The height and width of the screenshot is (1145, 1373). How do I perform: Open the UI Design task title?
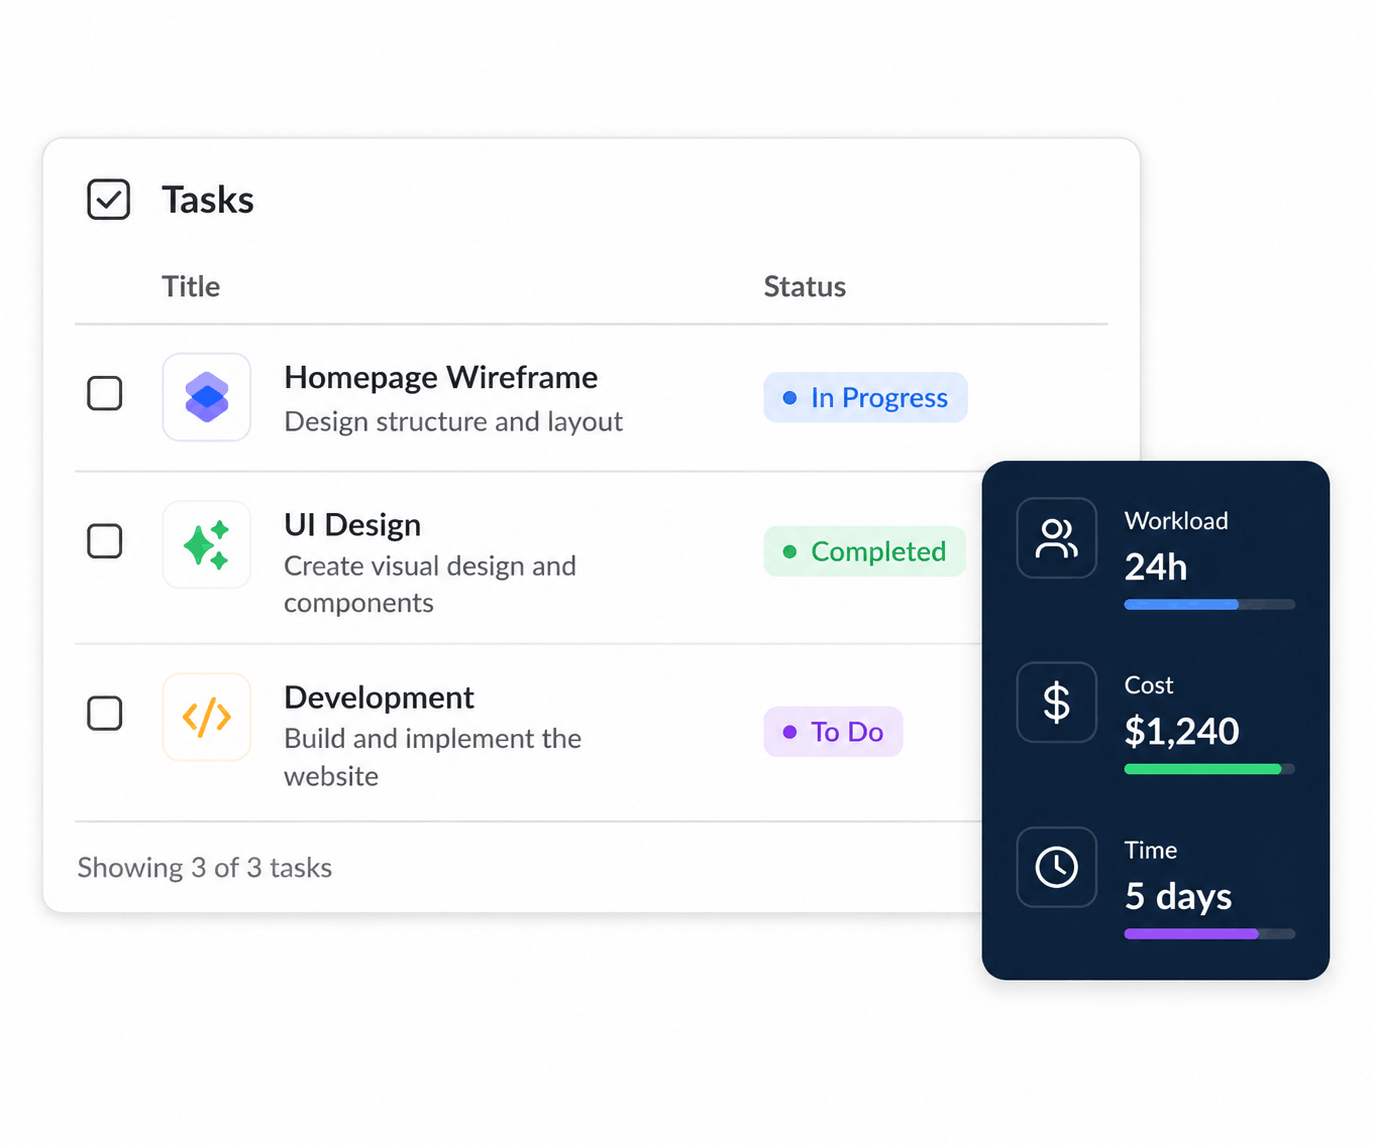352,525
